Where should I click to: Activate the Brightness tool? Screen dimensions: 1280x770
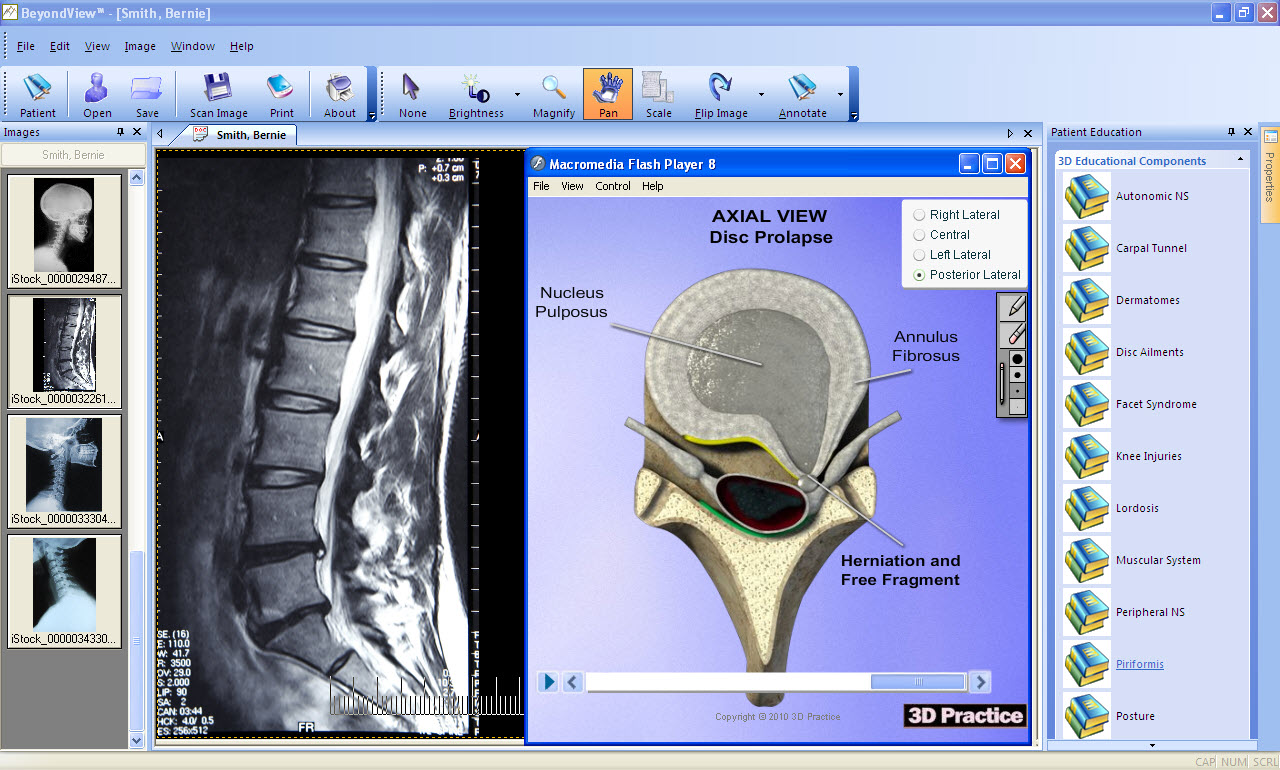pos(476,96)
